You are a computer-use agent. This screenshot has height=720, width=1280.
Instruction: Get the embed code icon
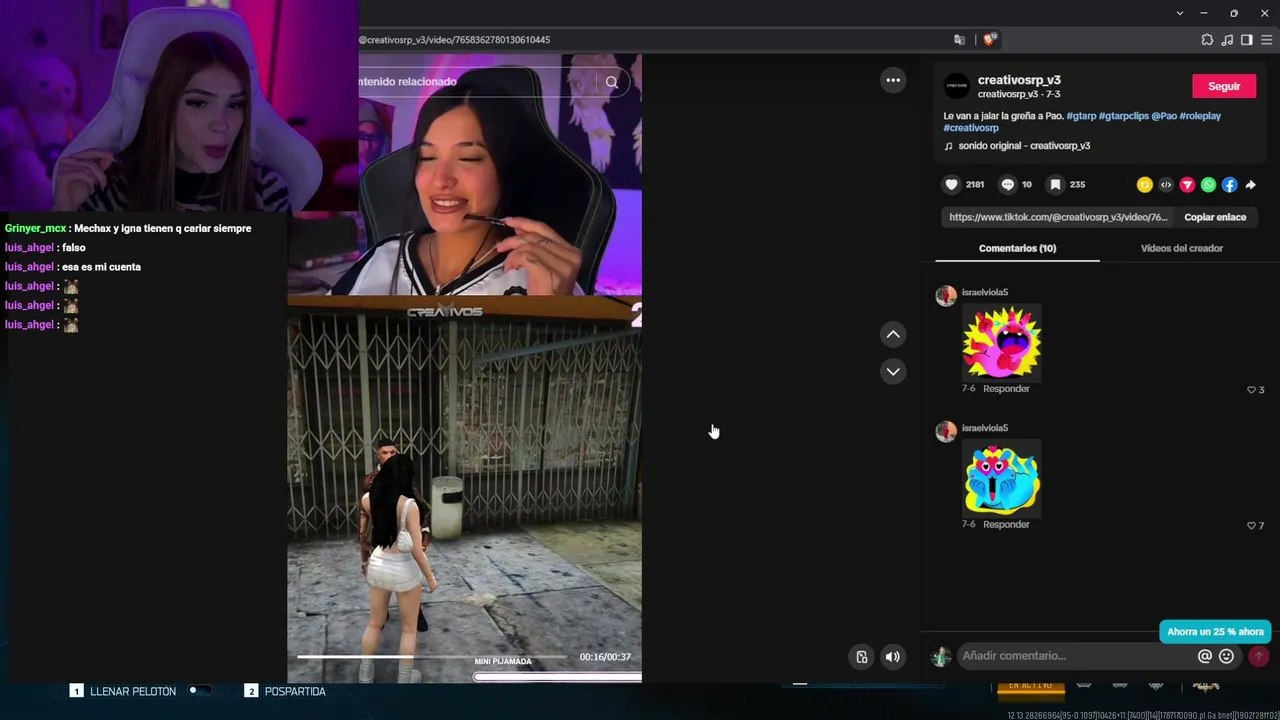point(1166,185)
